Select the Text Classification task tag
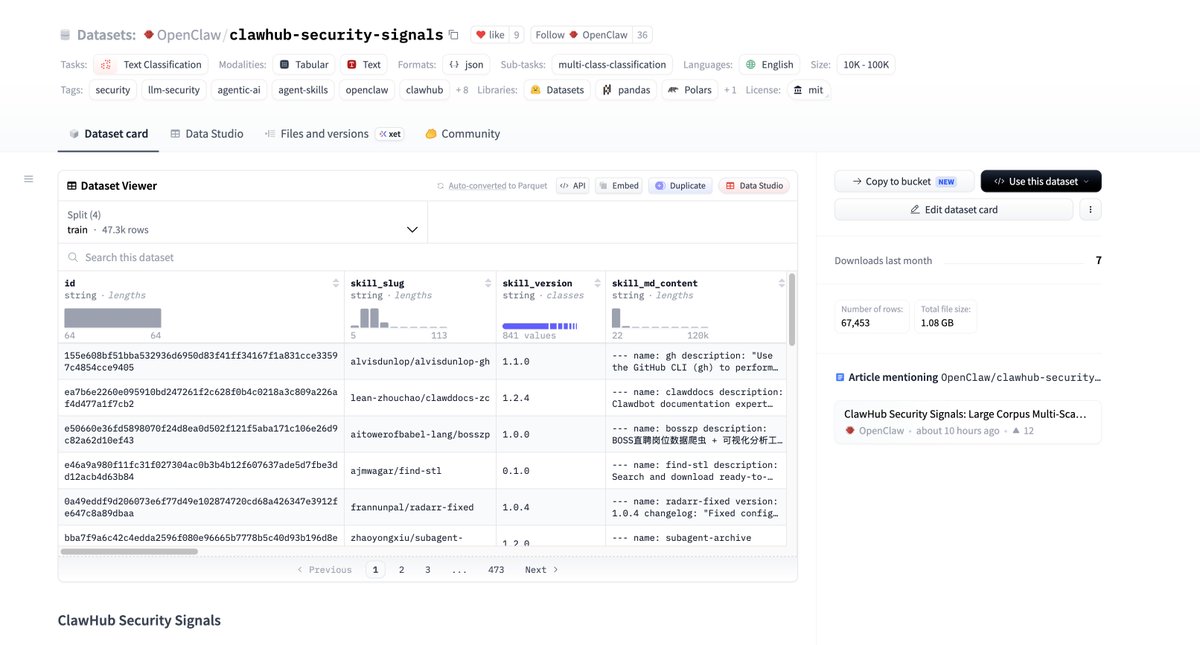Screen dimensions: 1200x645 coord(150,64)
